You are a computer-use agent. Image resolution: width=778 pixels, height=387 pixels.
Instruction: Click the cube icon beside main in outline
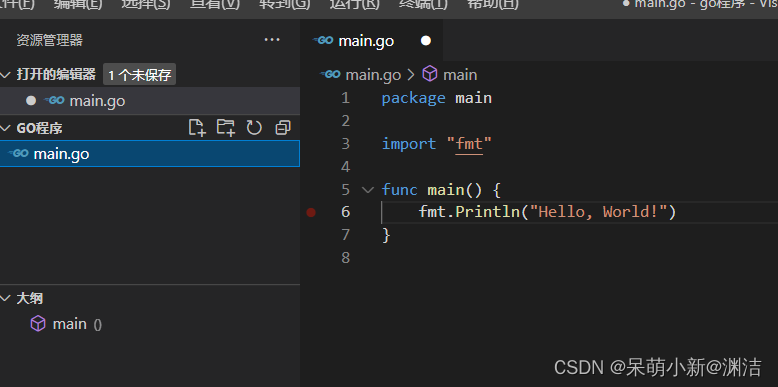point(38,324)
